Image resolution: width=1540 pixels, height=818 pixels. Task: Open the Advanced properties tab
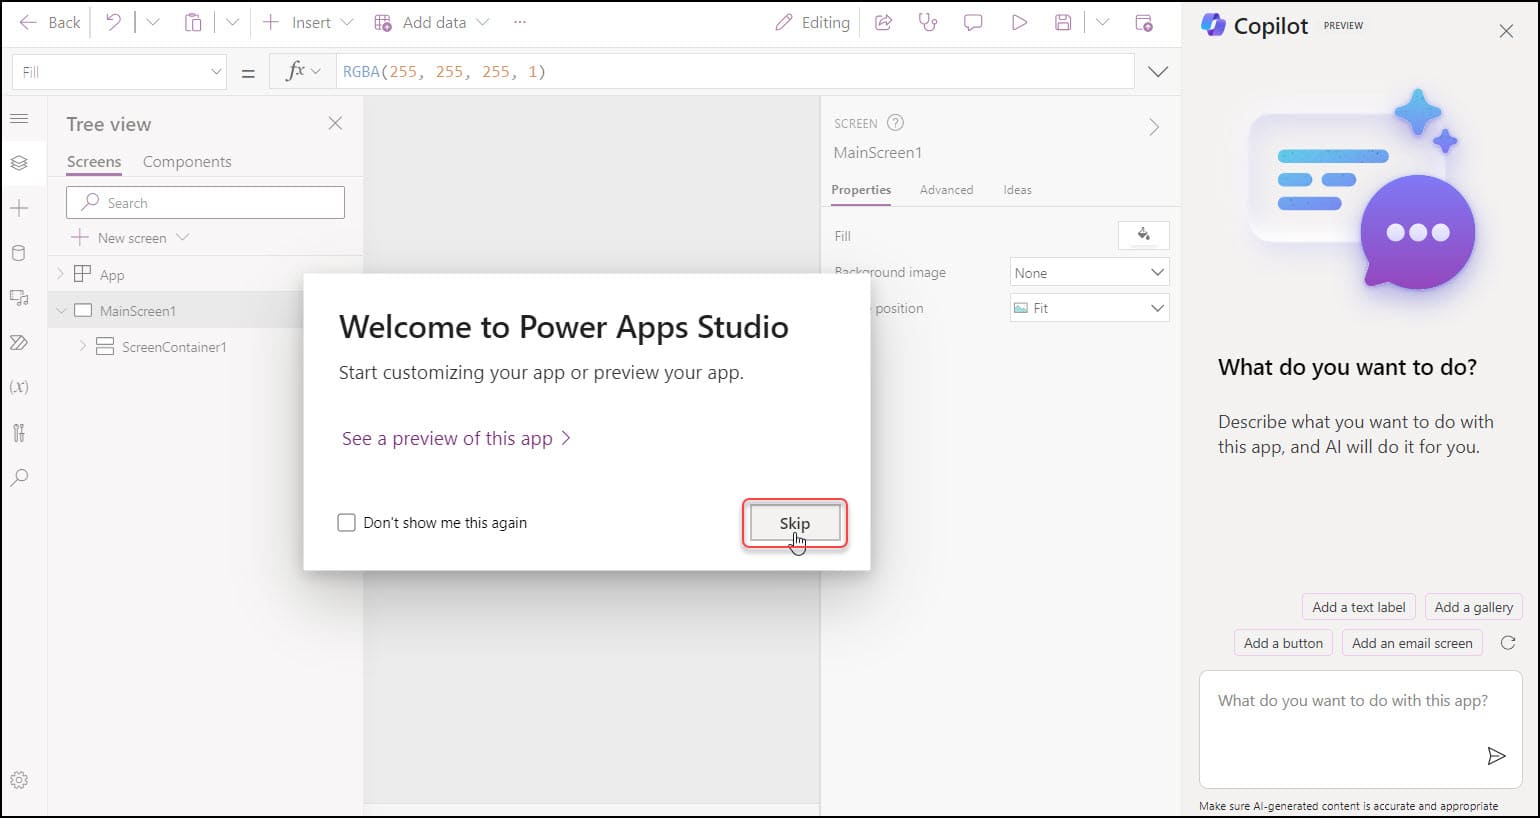946,190
